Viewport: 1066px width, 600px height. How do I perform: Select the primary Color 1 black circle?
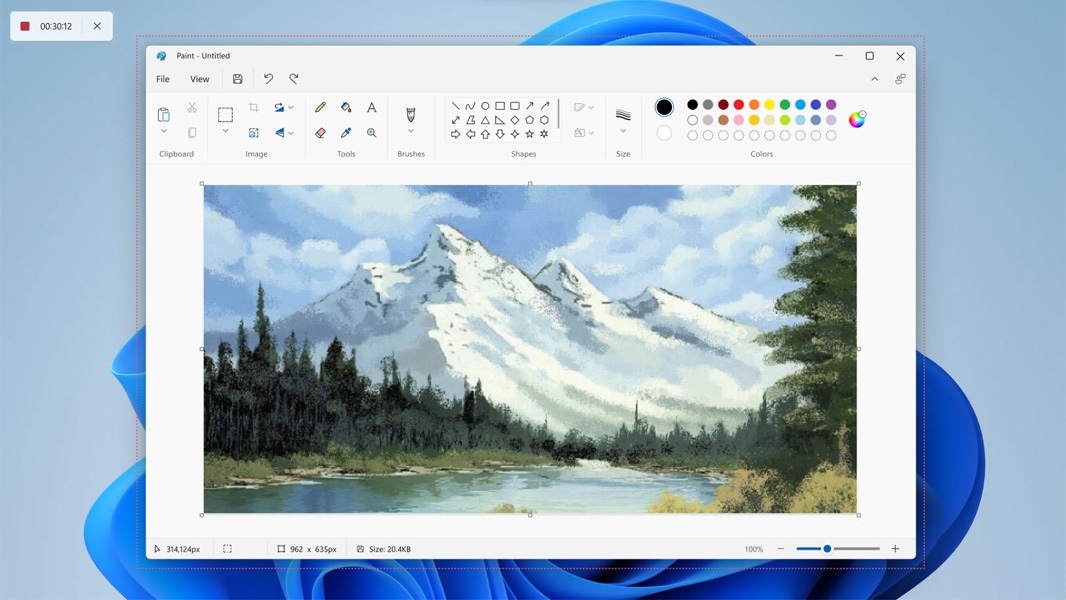coord(664,107)
